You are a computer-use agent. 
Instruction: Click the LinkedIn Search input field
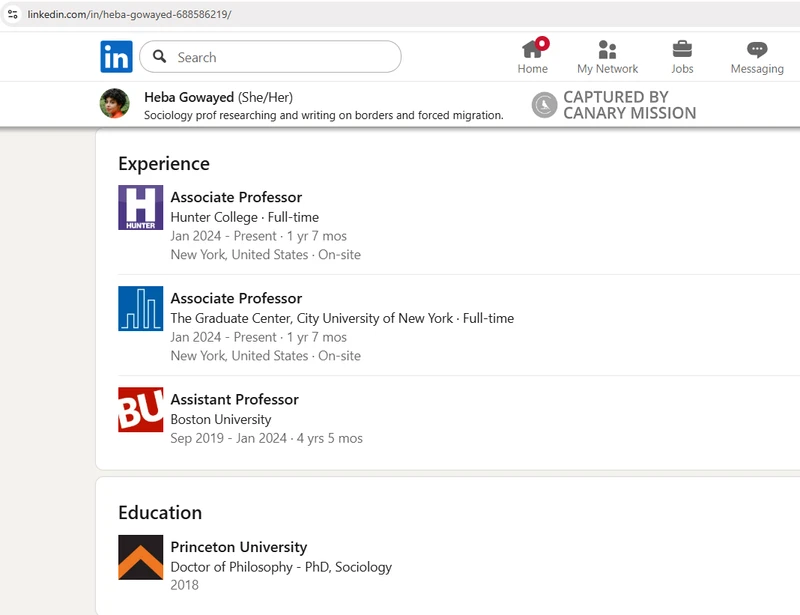click(x=280, y=57)
